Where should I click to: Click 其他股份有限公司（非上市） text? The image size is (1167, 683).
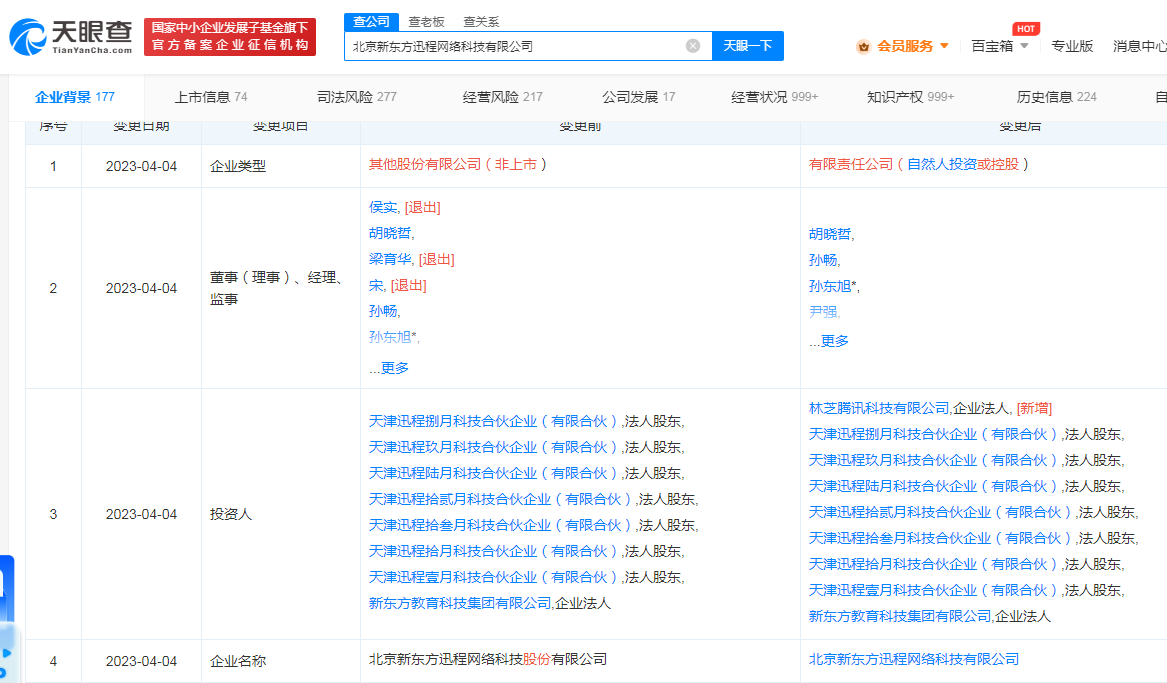[x=458, y=164]
